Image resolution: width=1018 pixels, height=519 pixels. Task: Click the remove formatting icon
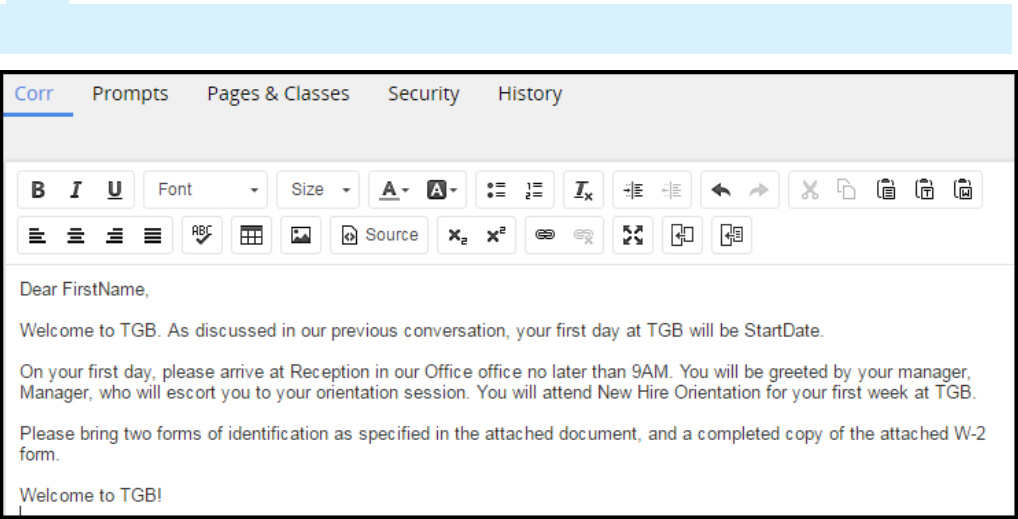pos(582,189)
